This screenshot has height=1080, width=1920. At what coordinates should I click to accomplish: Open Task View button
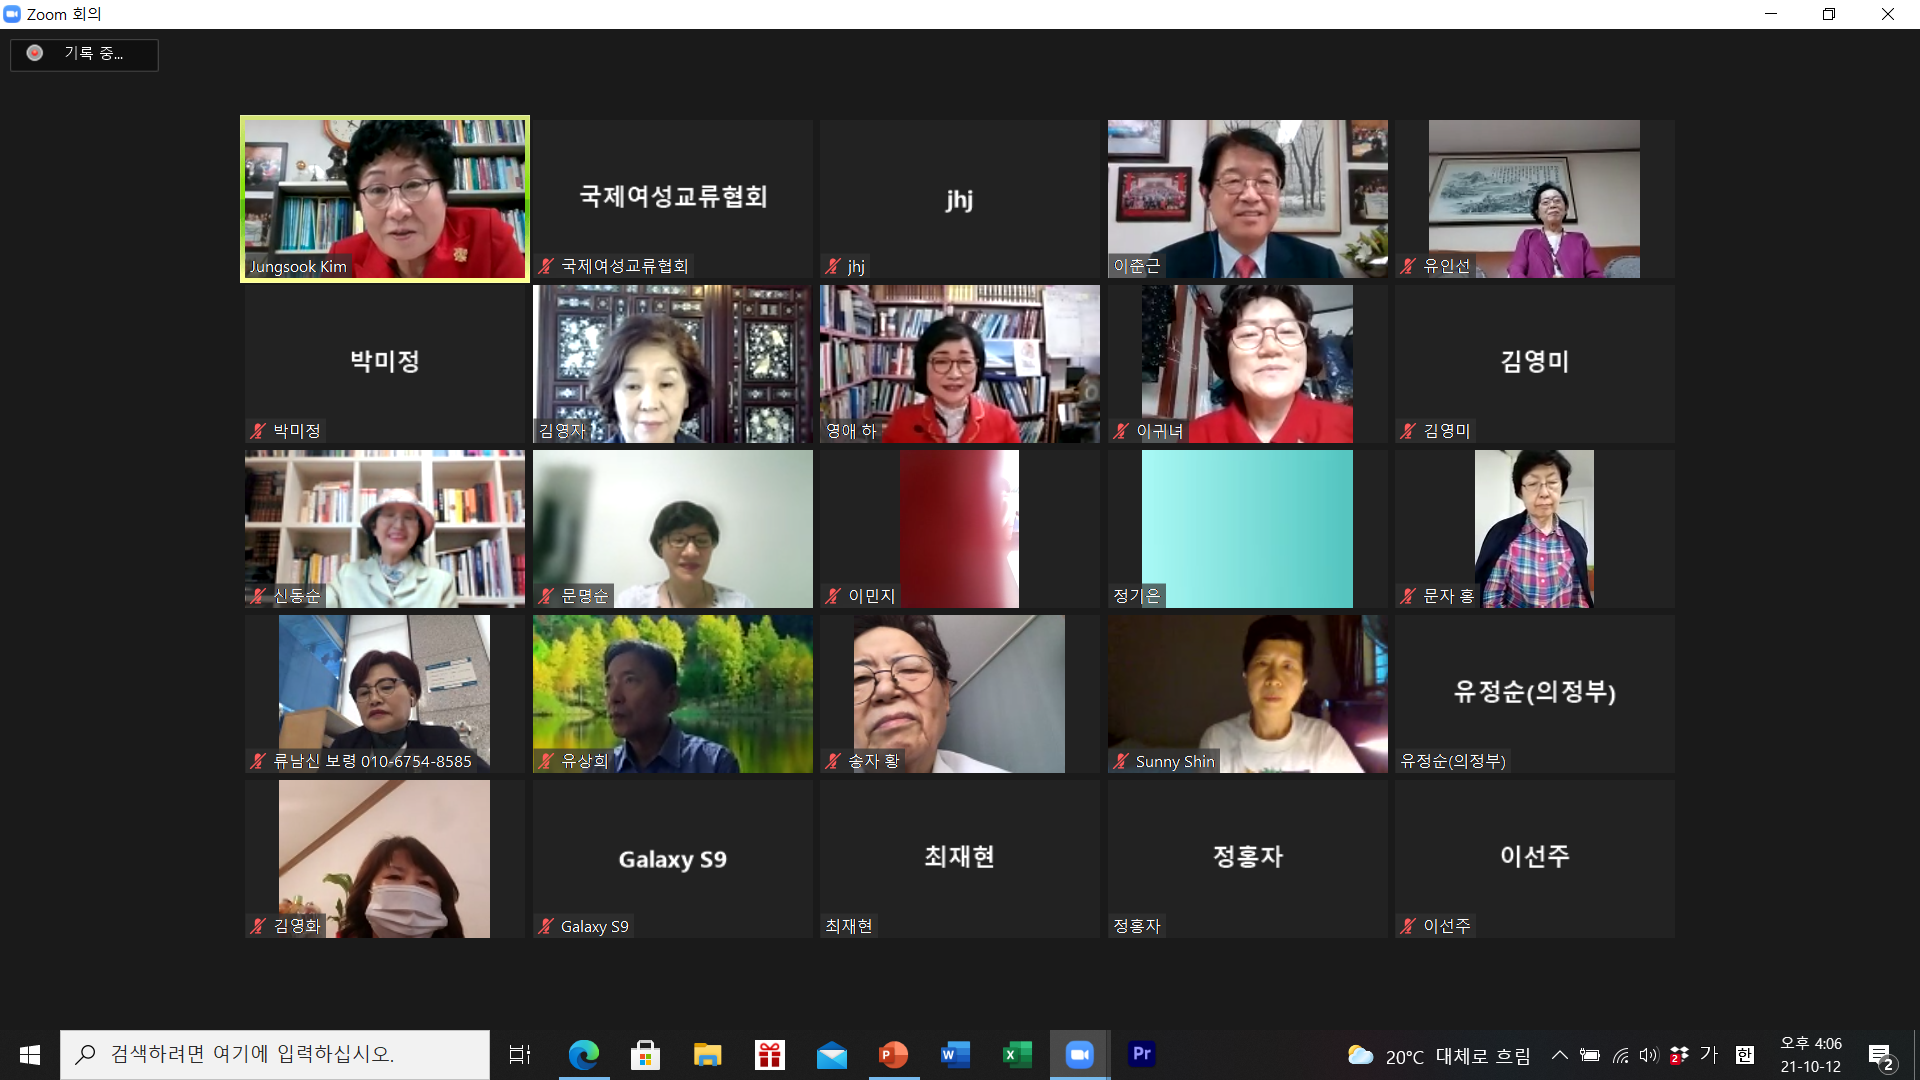pos(520,1054)
